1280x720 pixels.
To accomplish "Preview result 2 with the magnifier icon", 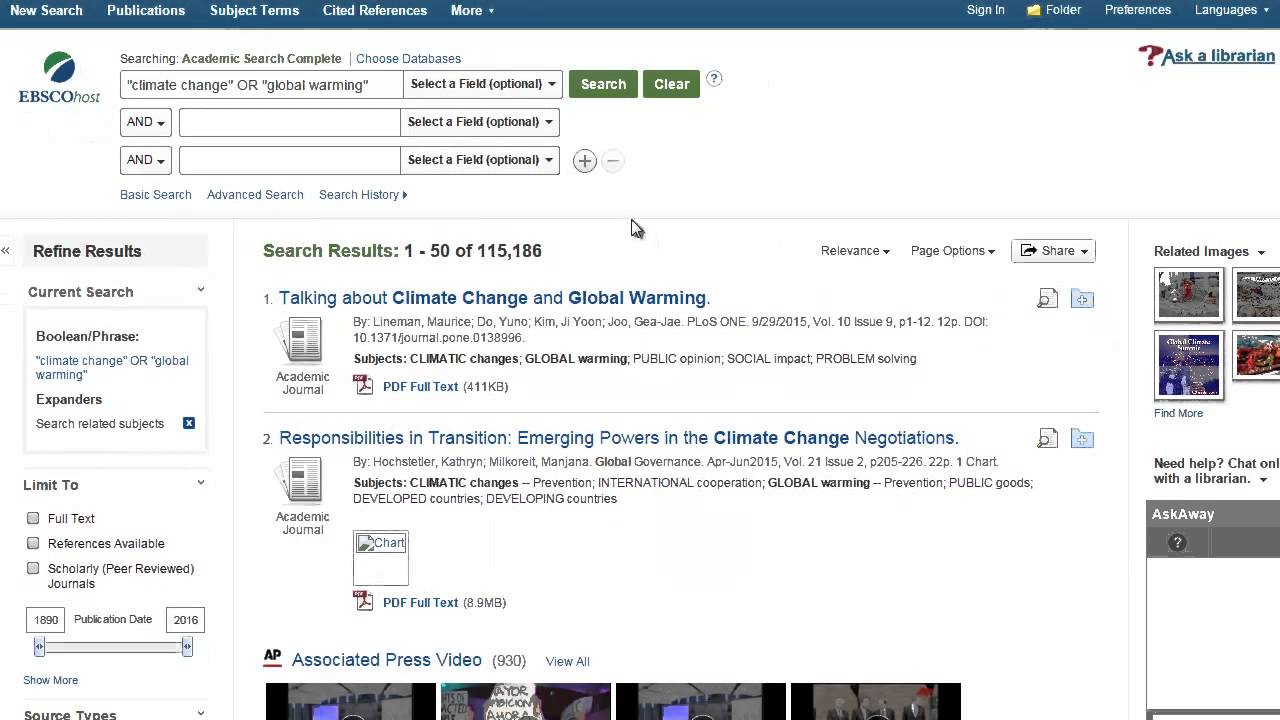I will point(1047,439).
